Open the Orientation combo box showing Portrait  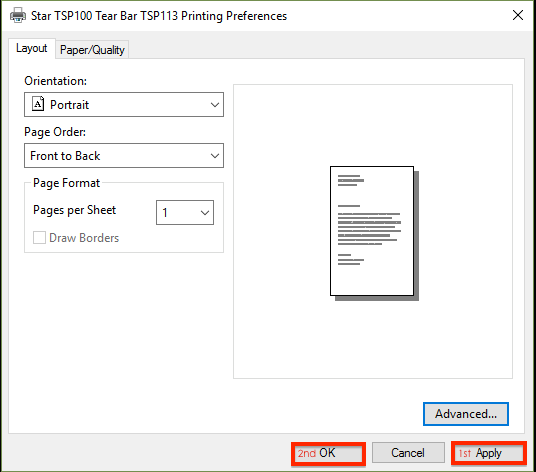pos(124,104)
